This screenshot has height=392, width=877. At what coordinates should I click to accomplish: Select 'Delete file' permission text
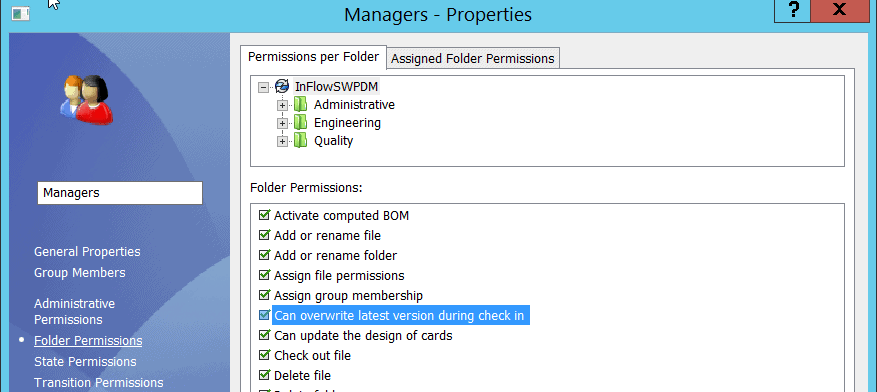(302, 376)
